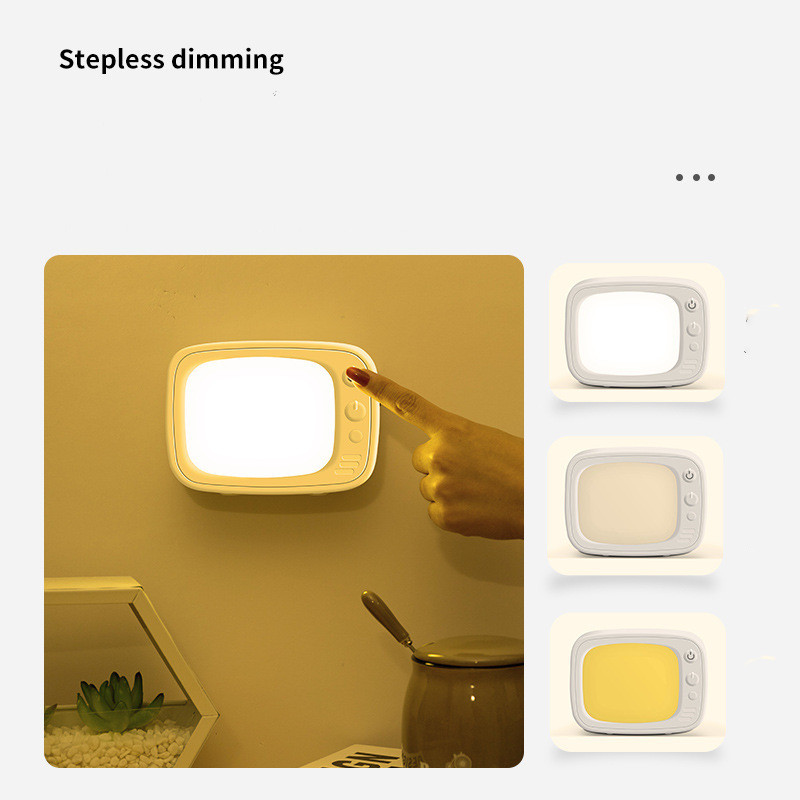The height and width of the screenshot is (800, 800).
Task: Click the first dot of the three-dot indicator
Action: (679, 178)
